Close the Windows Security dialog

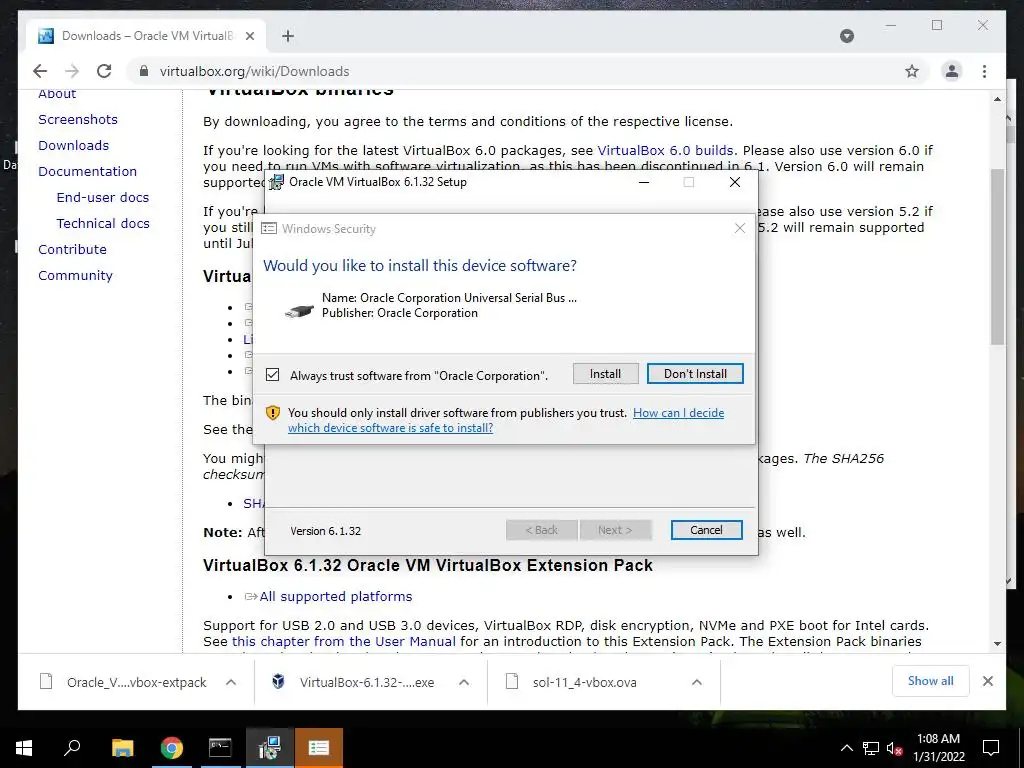(x=739, y=228)
